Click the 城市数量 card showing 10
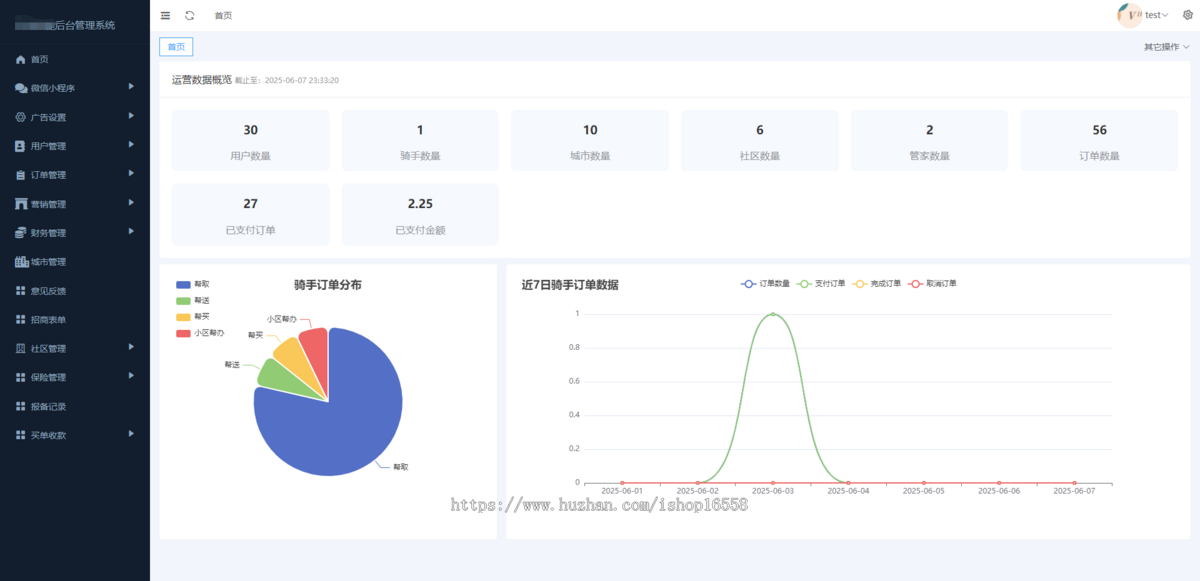The width and height of the screenshot is (1200, 581). pos(590,140)
